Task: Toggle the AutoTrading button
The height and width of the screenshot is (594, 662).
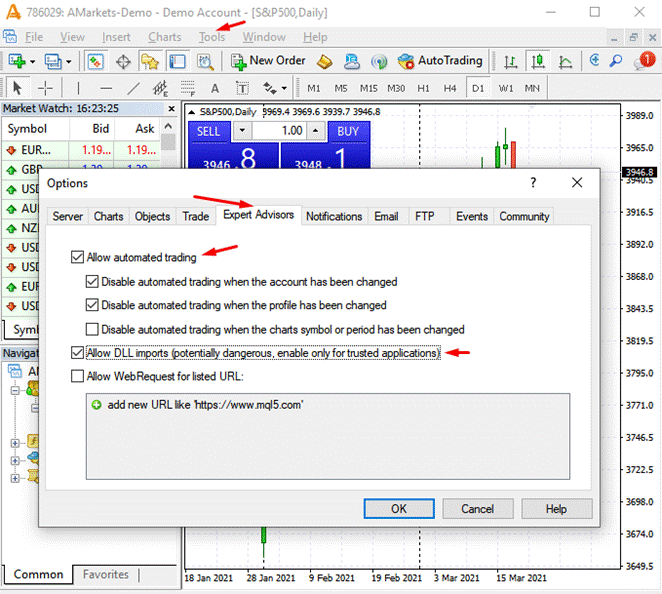Action: click(440, 61)
